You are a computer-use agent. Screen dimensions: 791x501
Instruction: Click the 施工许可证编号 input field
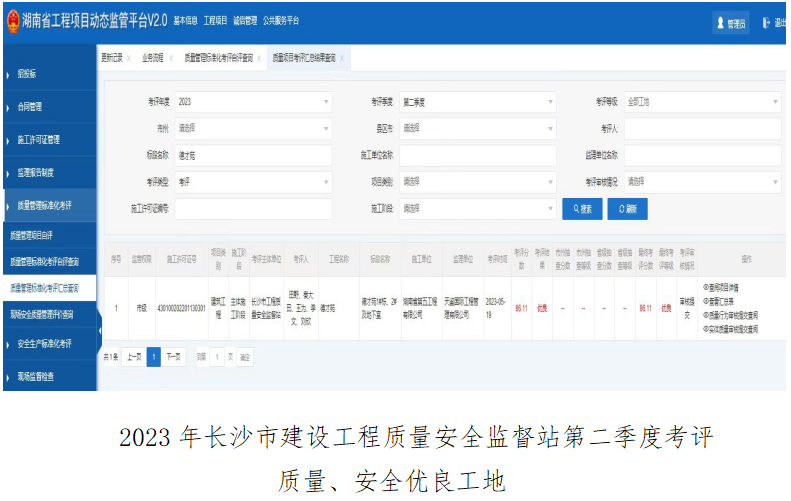pos(253,209)
